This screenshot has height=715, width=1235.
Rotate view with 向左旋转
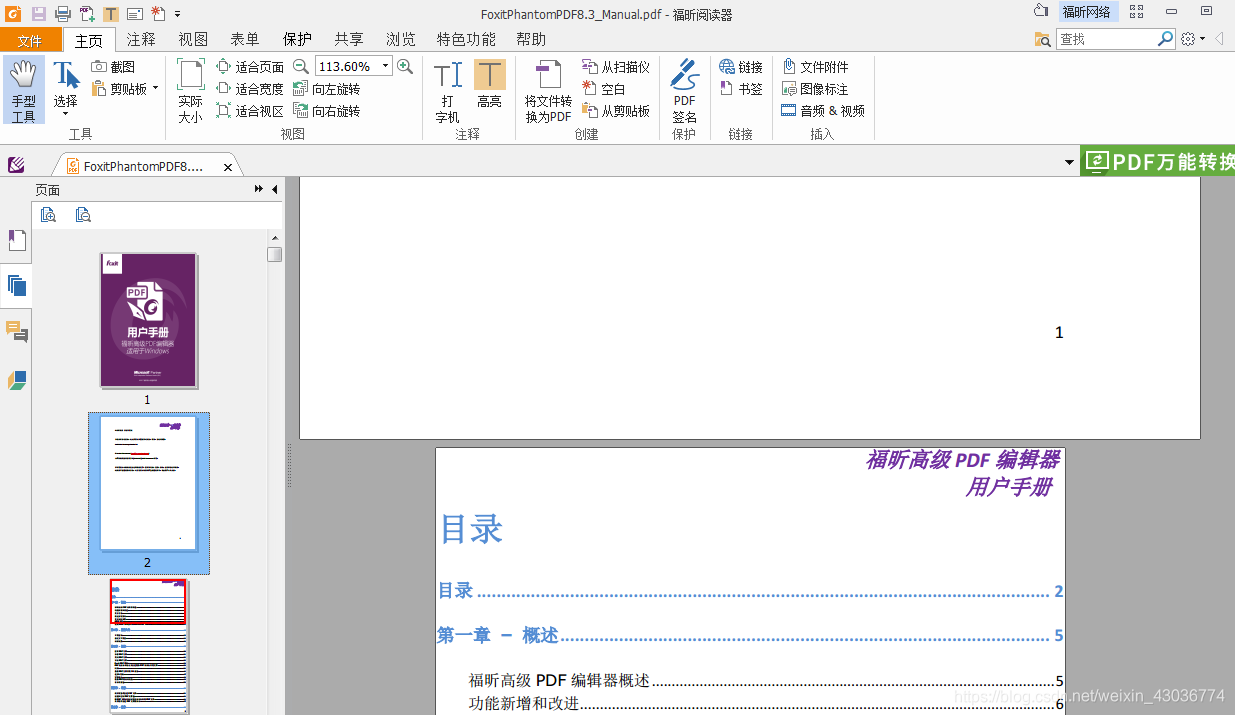[x=327, y=89]
